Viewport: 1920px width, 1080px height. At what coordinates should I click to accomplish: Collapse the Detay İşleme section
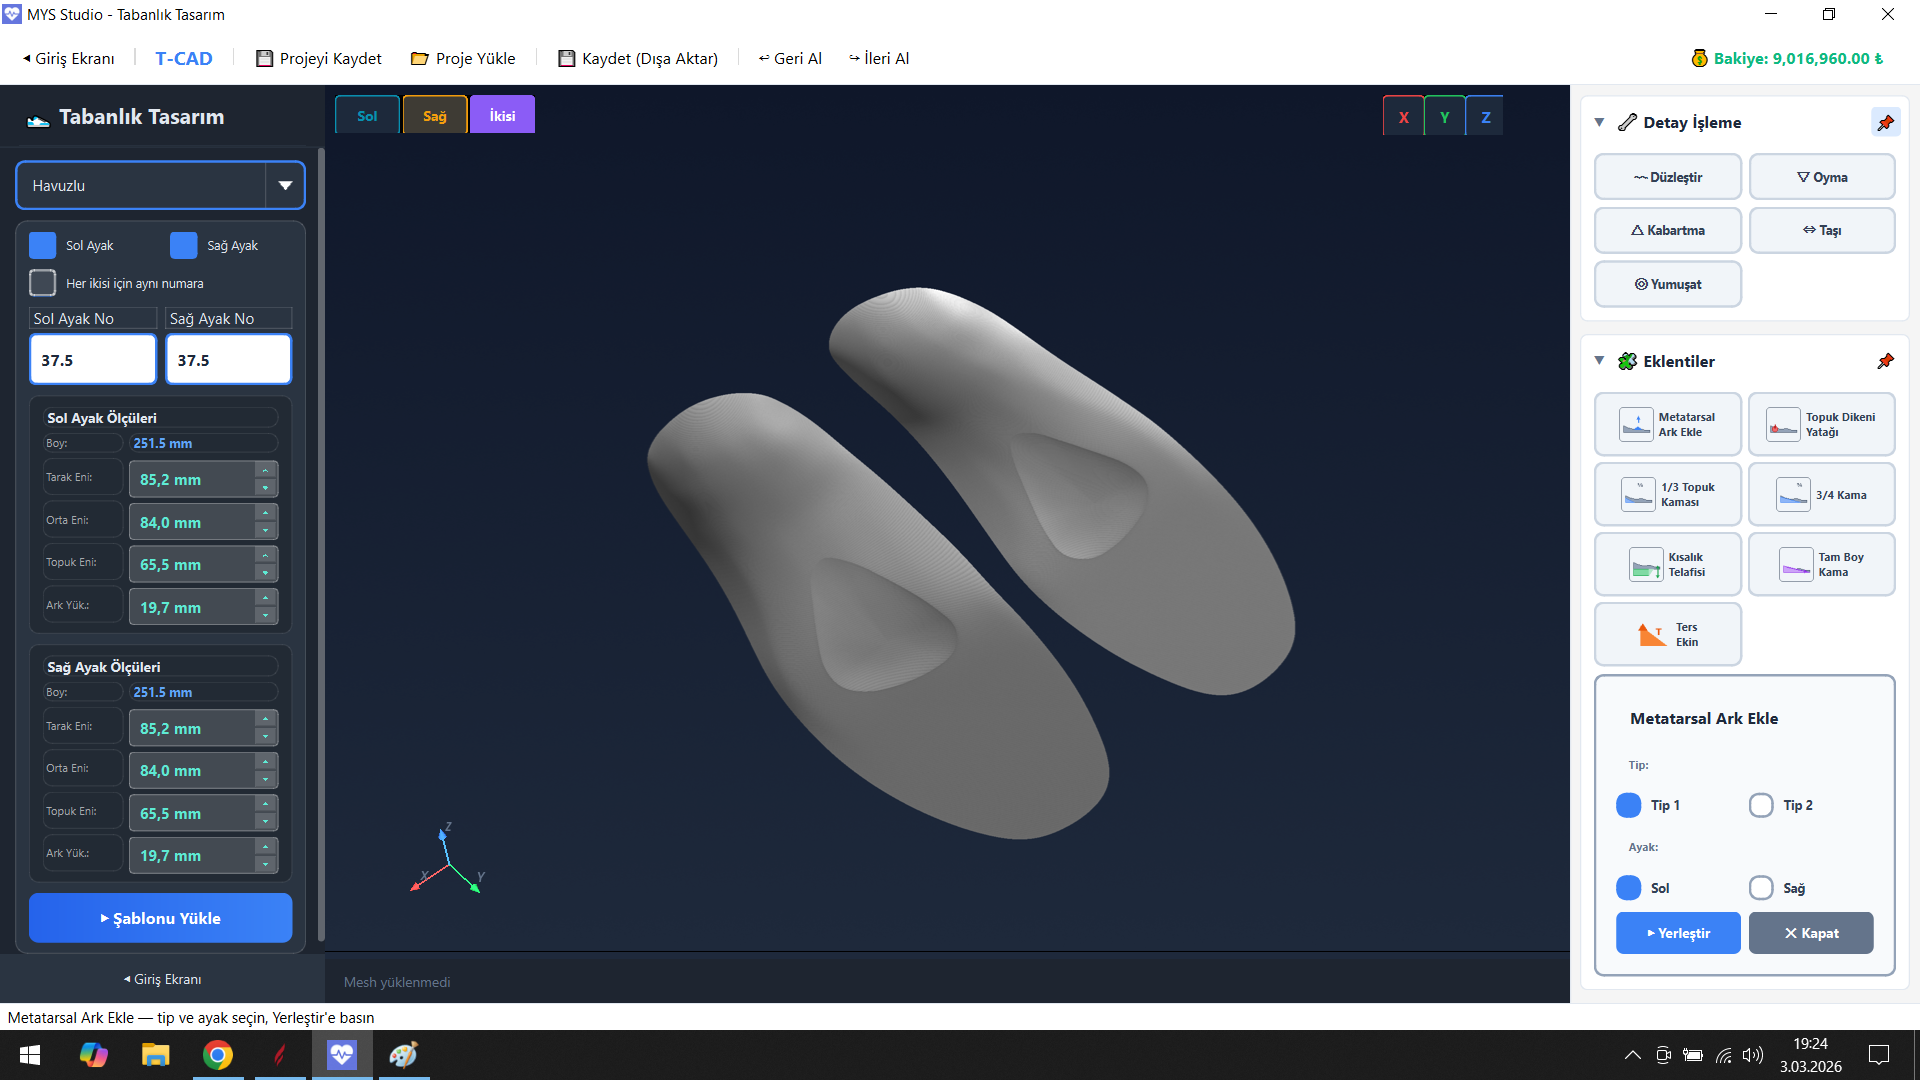click(x=1598, y=122)
